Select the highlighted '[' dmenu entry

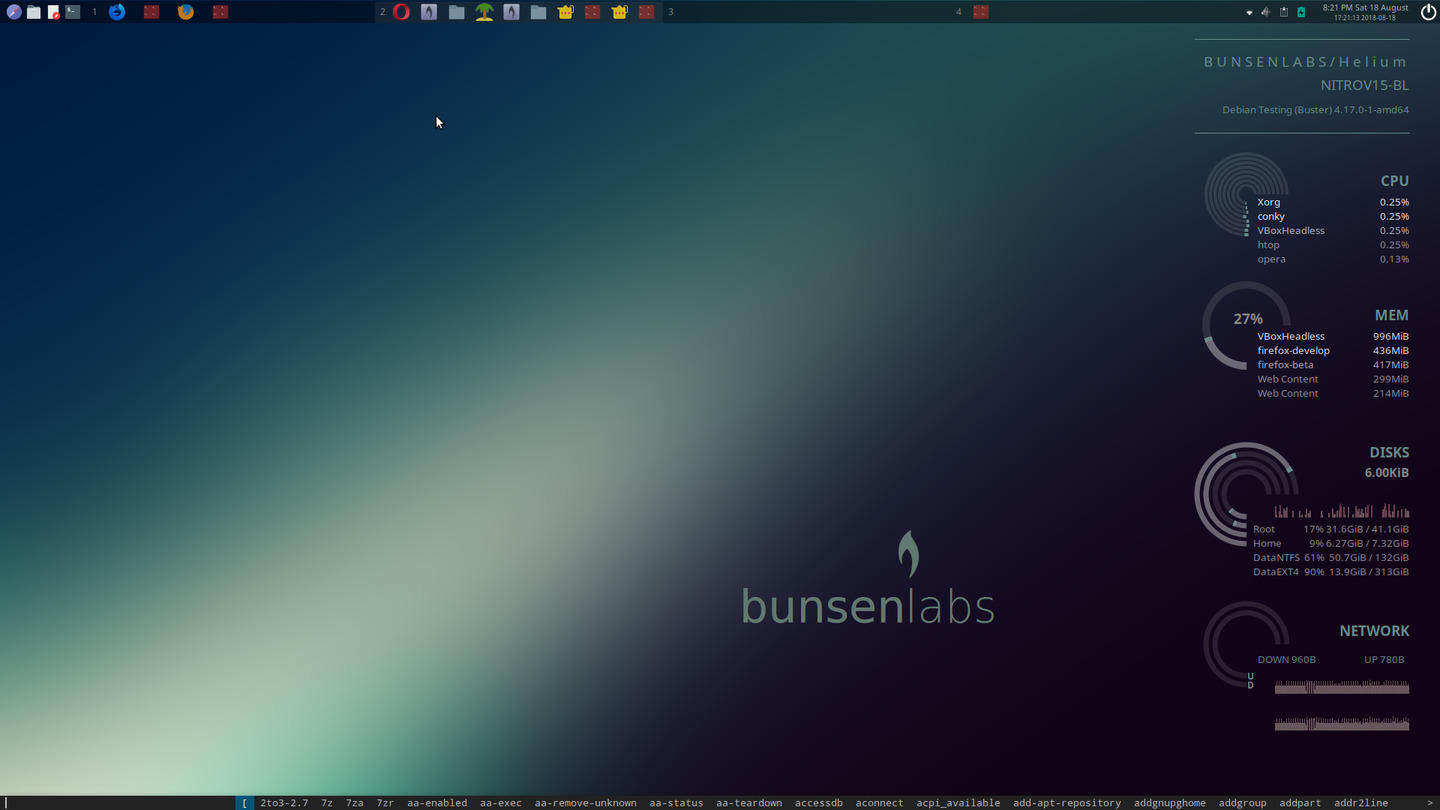tap(245, 803)
